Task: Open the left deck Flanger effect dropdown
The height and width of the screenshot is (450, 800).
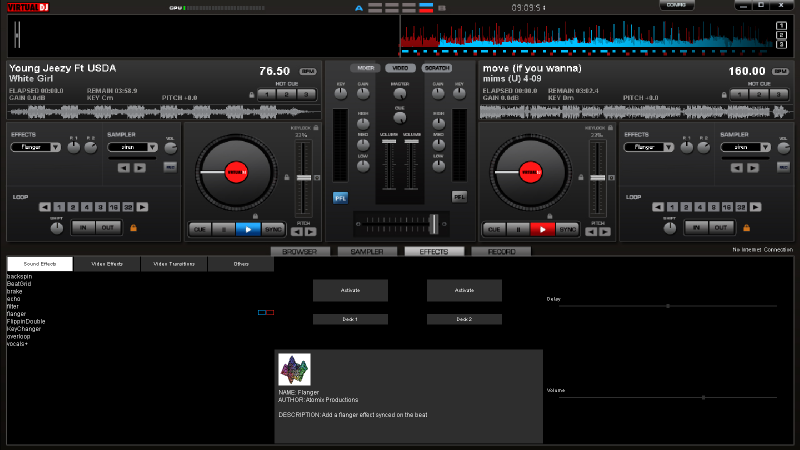Action: [x=55, y=147]
